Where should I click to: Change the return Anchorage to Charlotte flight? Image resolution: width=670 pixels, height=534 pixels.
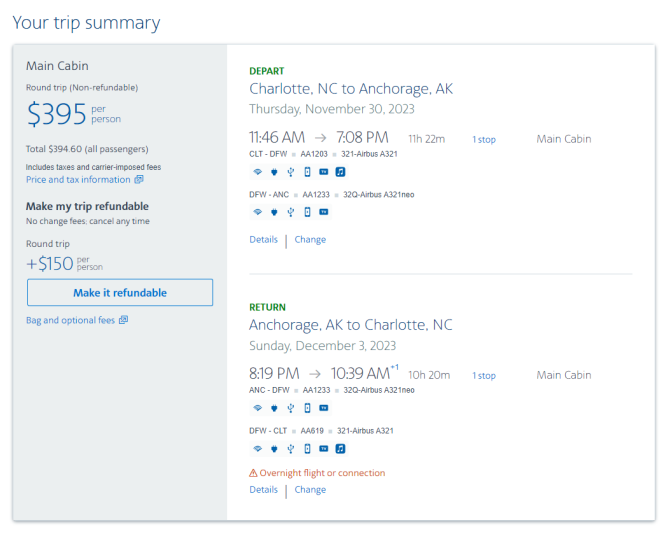click(310, 490)
